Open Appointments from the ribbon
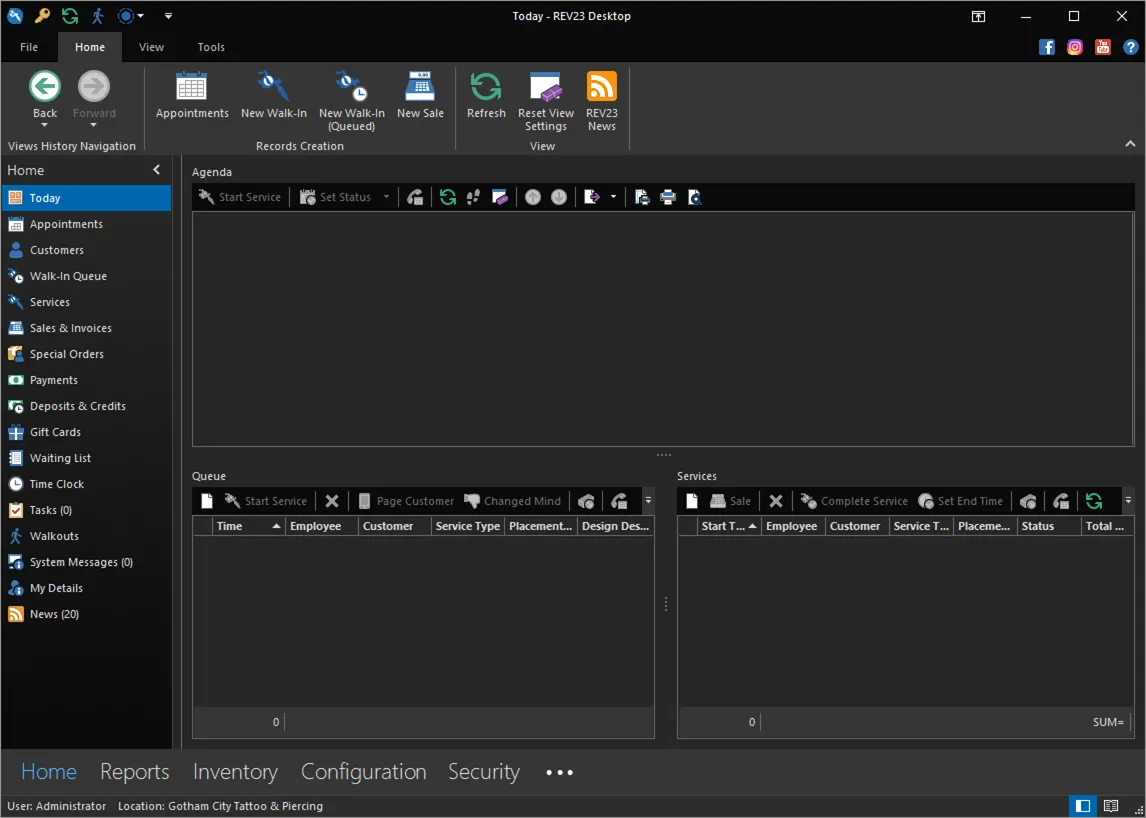 click(192, 95)
